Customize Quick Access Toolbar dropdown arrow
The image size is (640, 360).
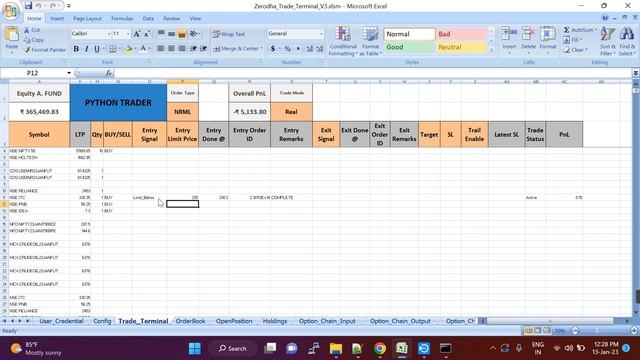(x=69, y=6)
